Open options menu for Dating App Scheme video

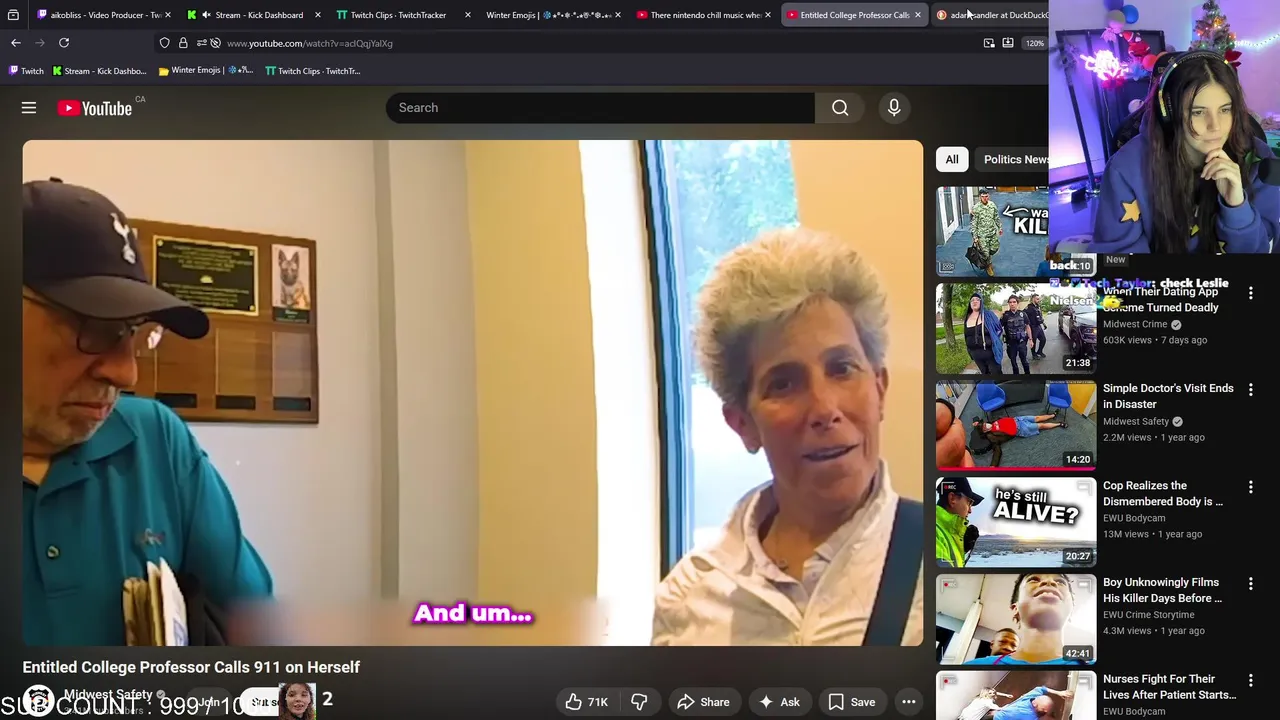point(1250,293)
